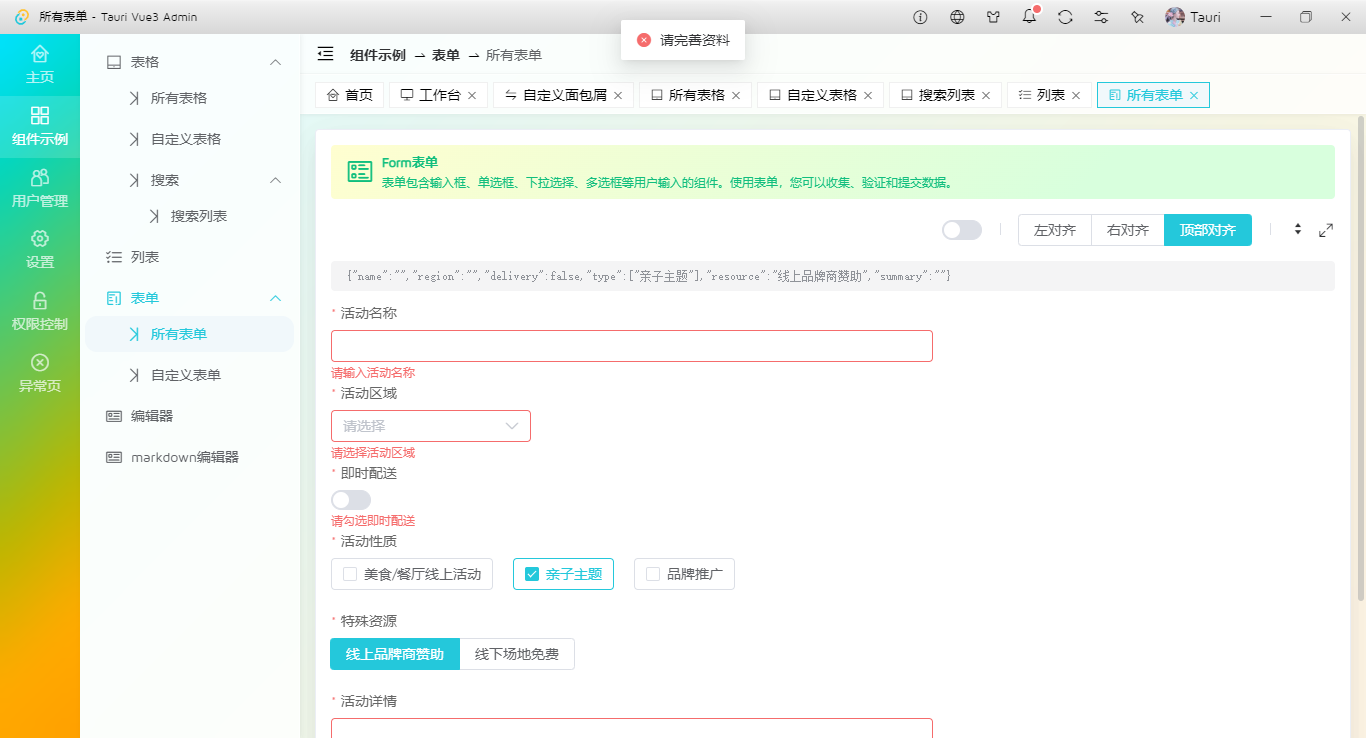Open the theme shirt icon

pyautogui.click(x=993, y=17)
